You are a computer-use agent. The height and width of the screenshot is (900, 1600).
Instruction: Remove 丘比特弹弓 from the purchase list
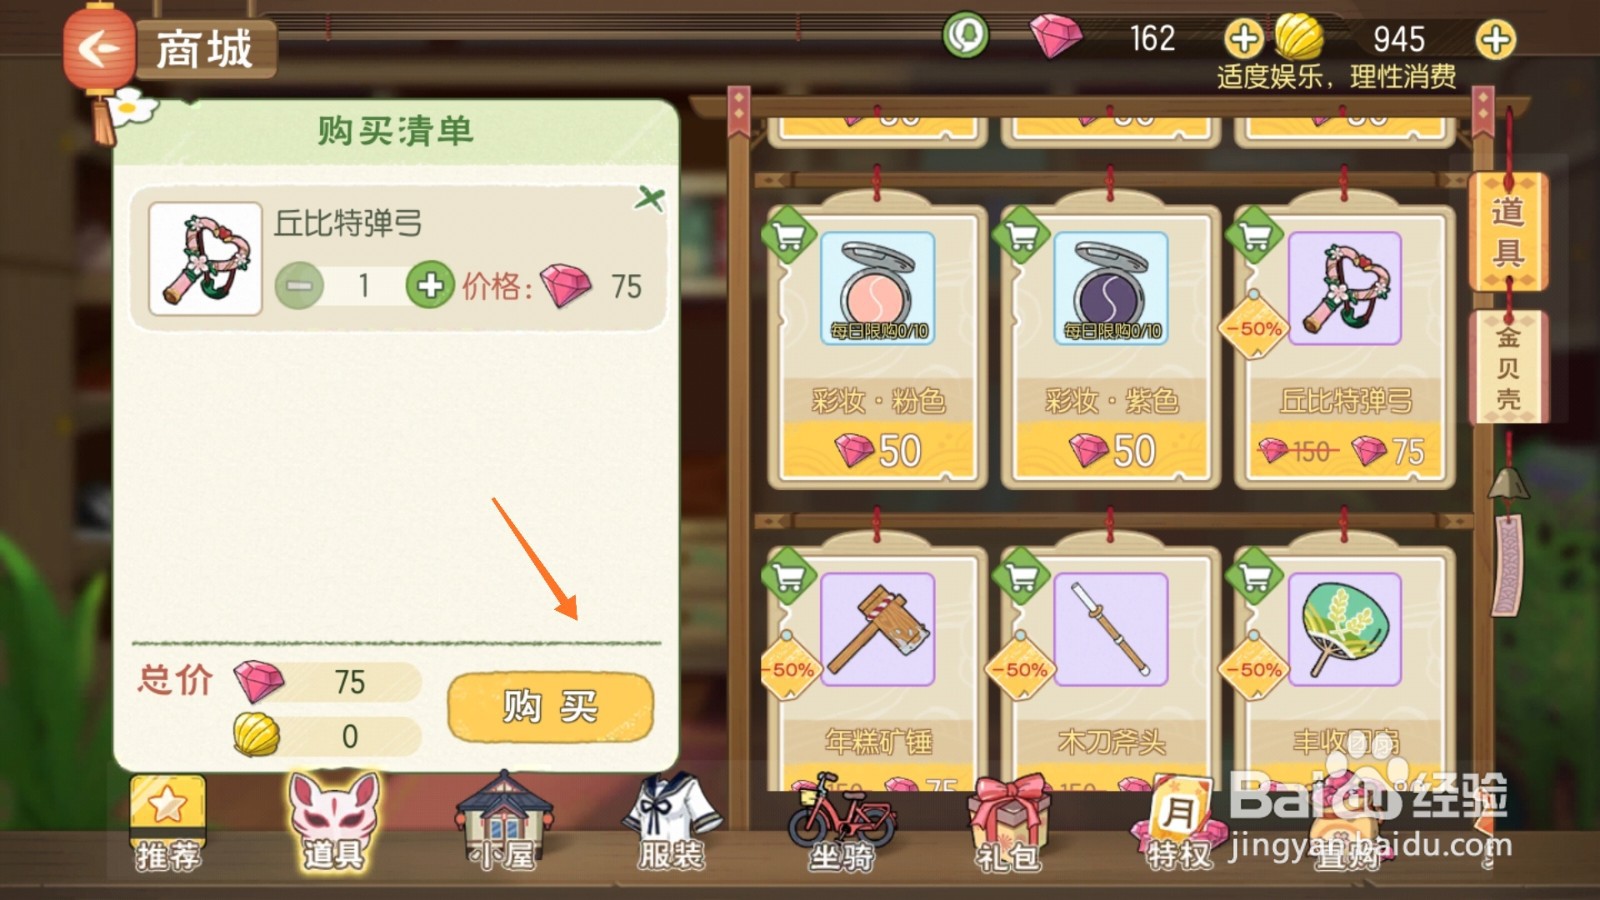(x=650, y=198)
